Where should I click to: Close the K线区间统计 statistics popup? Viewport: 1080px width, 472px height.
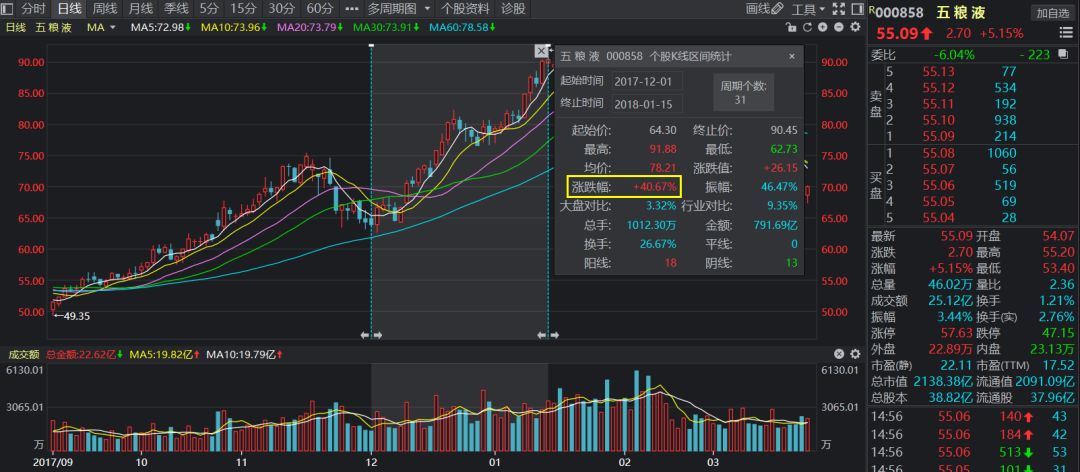pyautogui.click(x=791, y=57)
